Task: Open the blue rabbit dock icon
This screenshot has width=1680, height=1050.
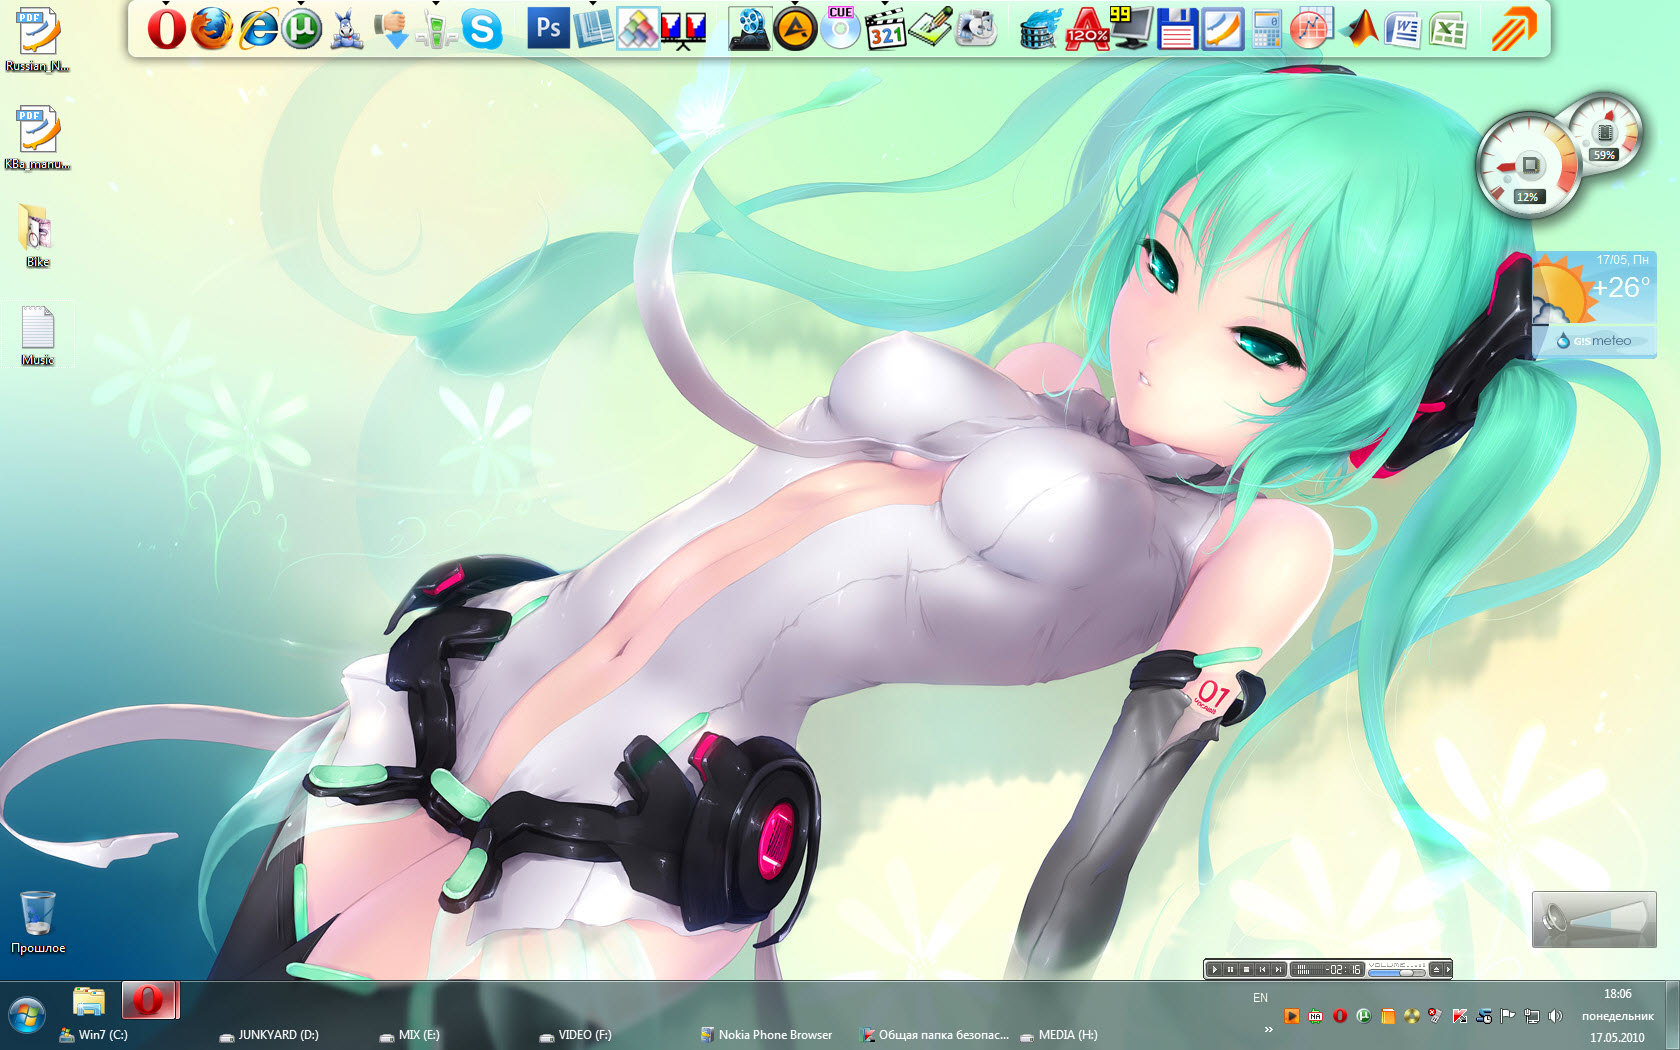Action: 346,30
